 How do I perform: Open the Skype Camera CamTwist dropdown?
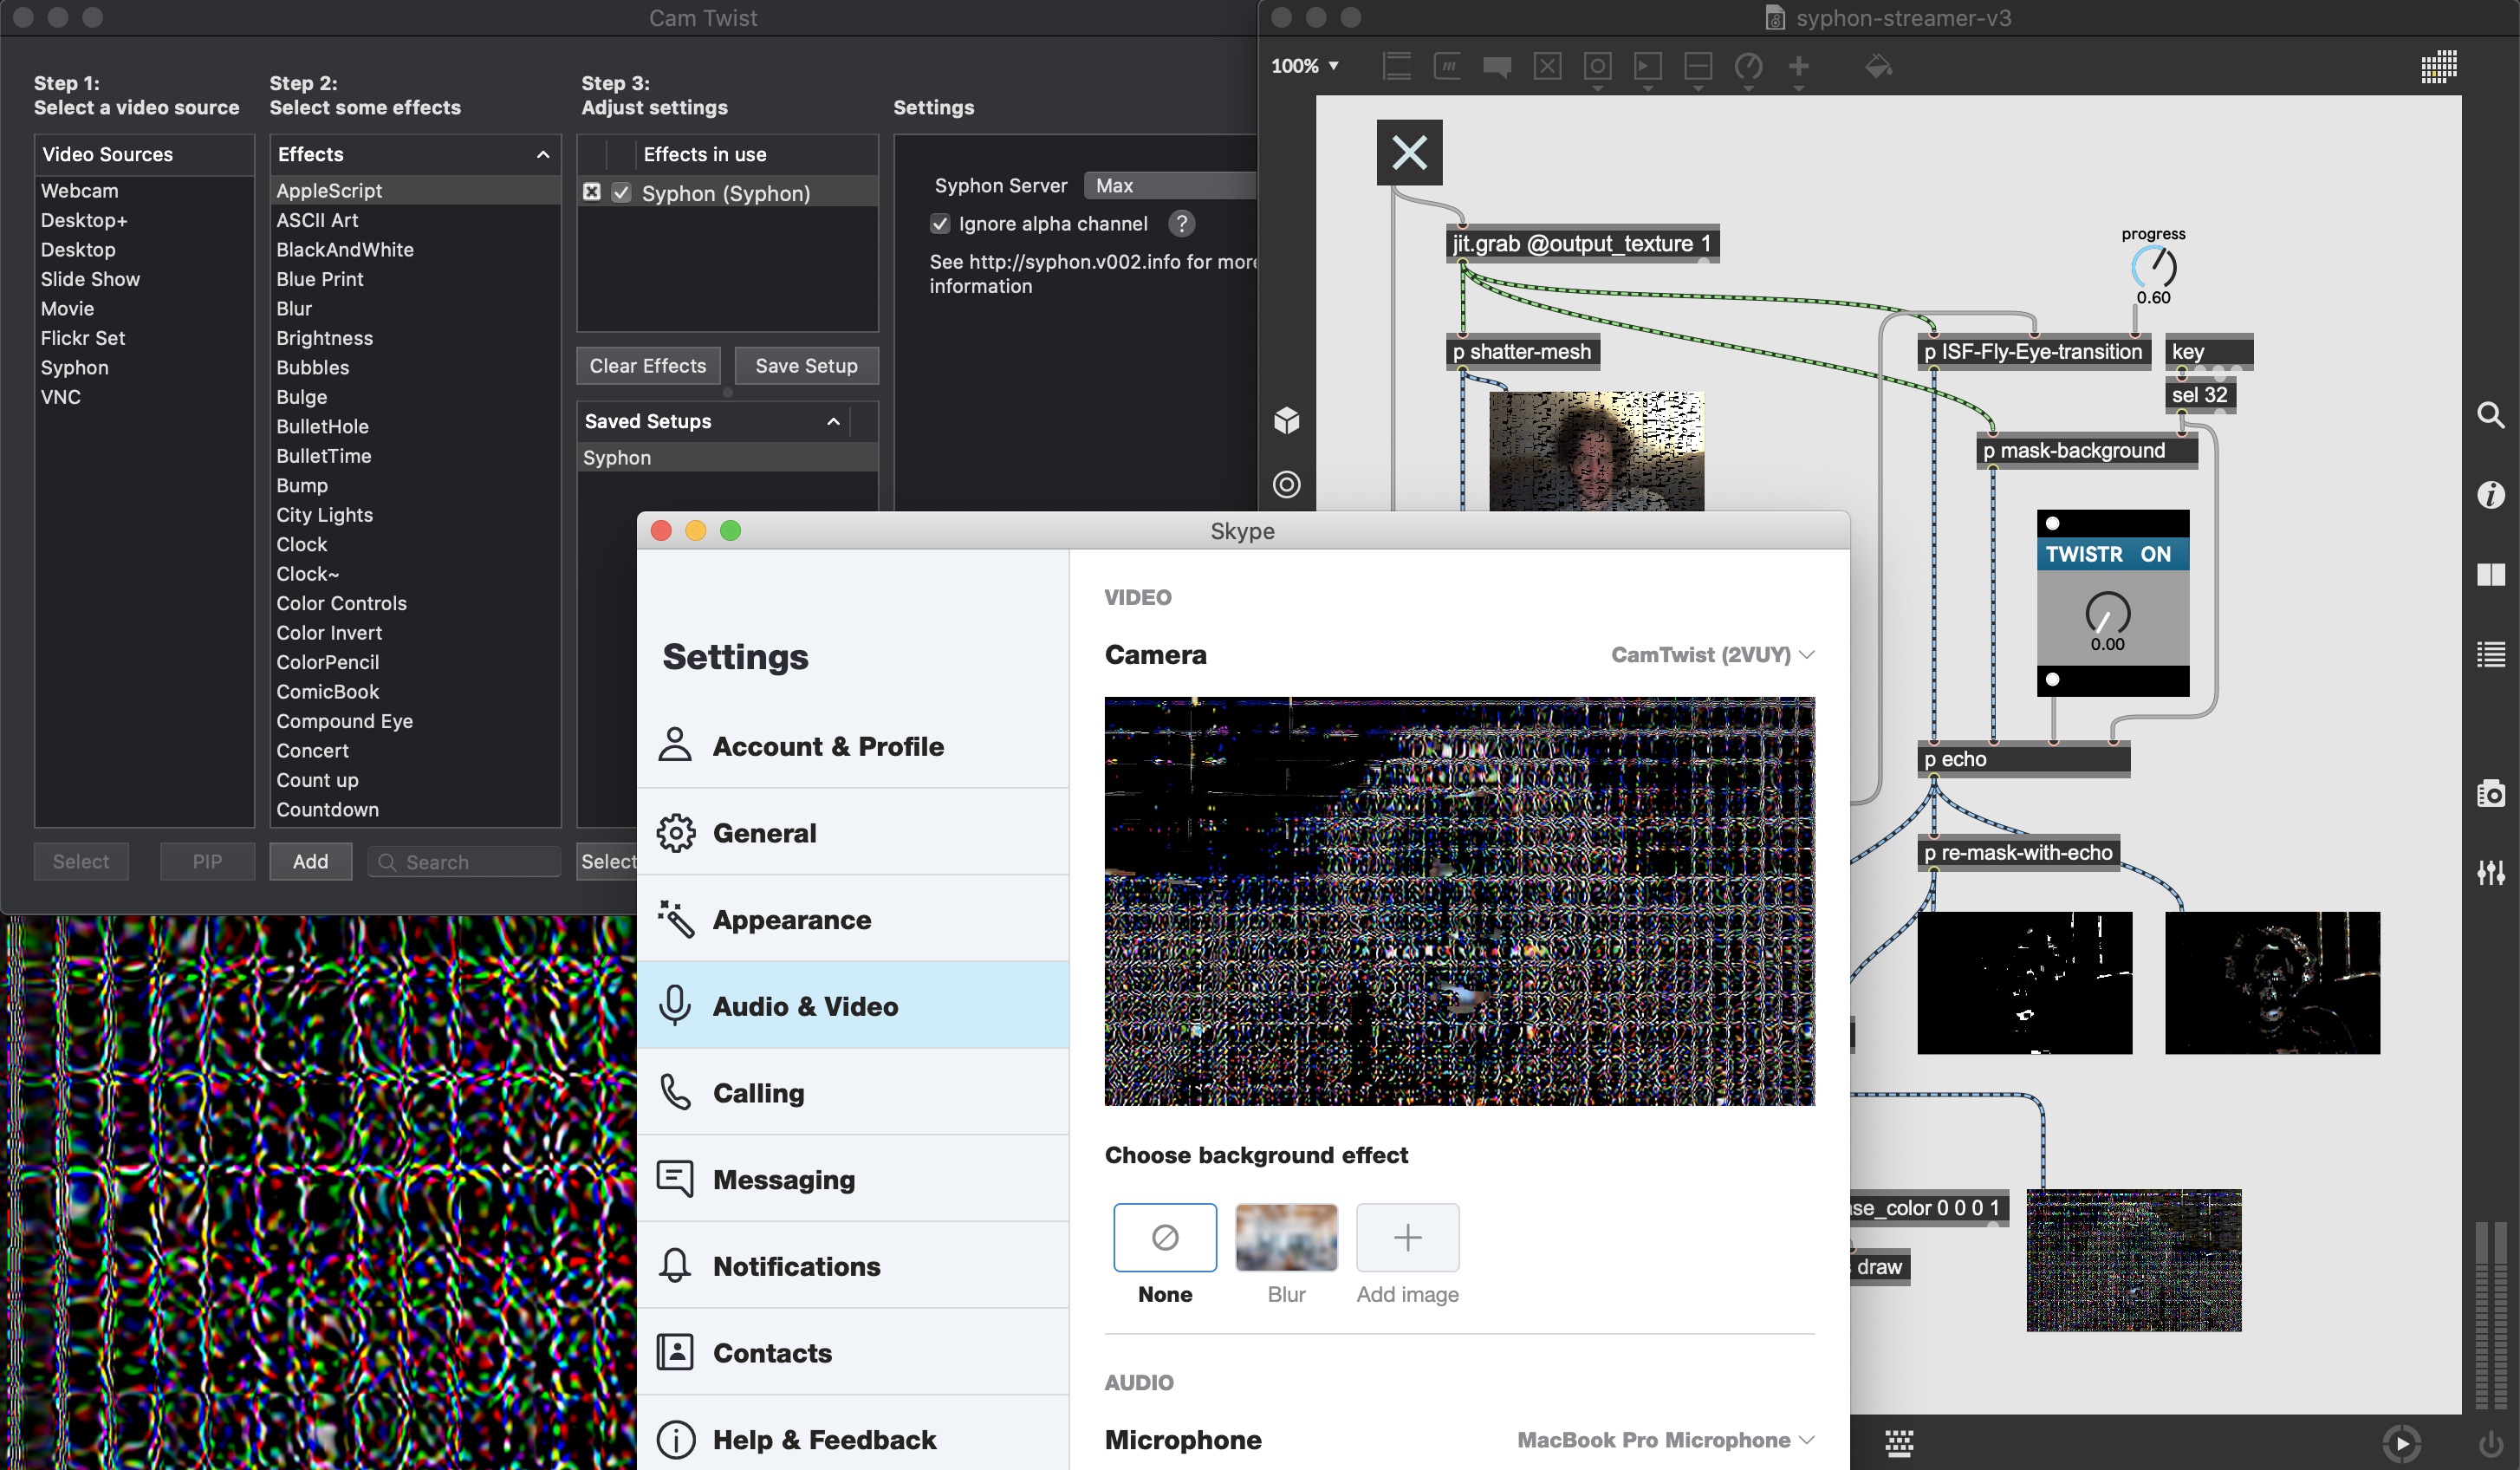(x=1712, y=655)
